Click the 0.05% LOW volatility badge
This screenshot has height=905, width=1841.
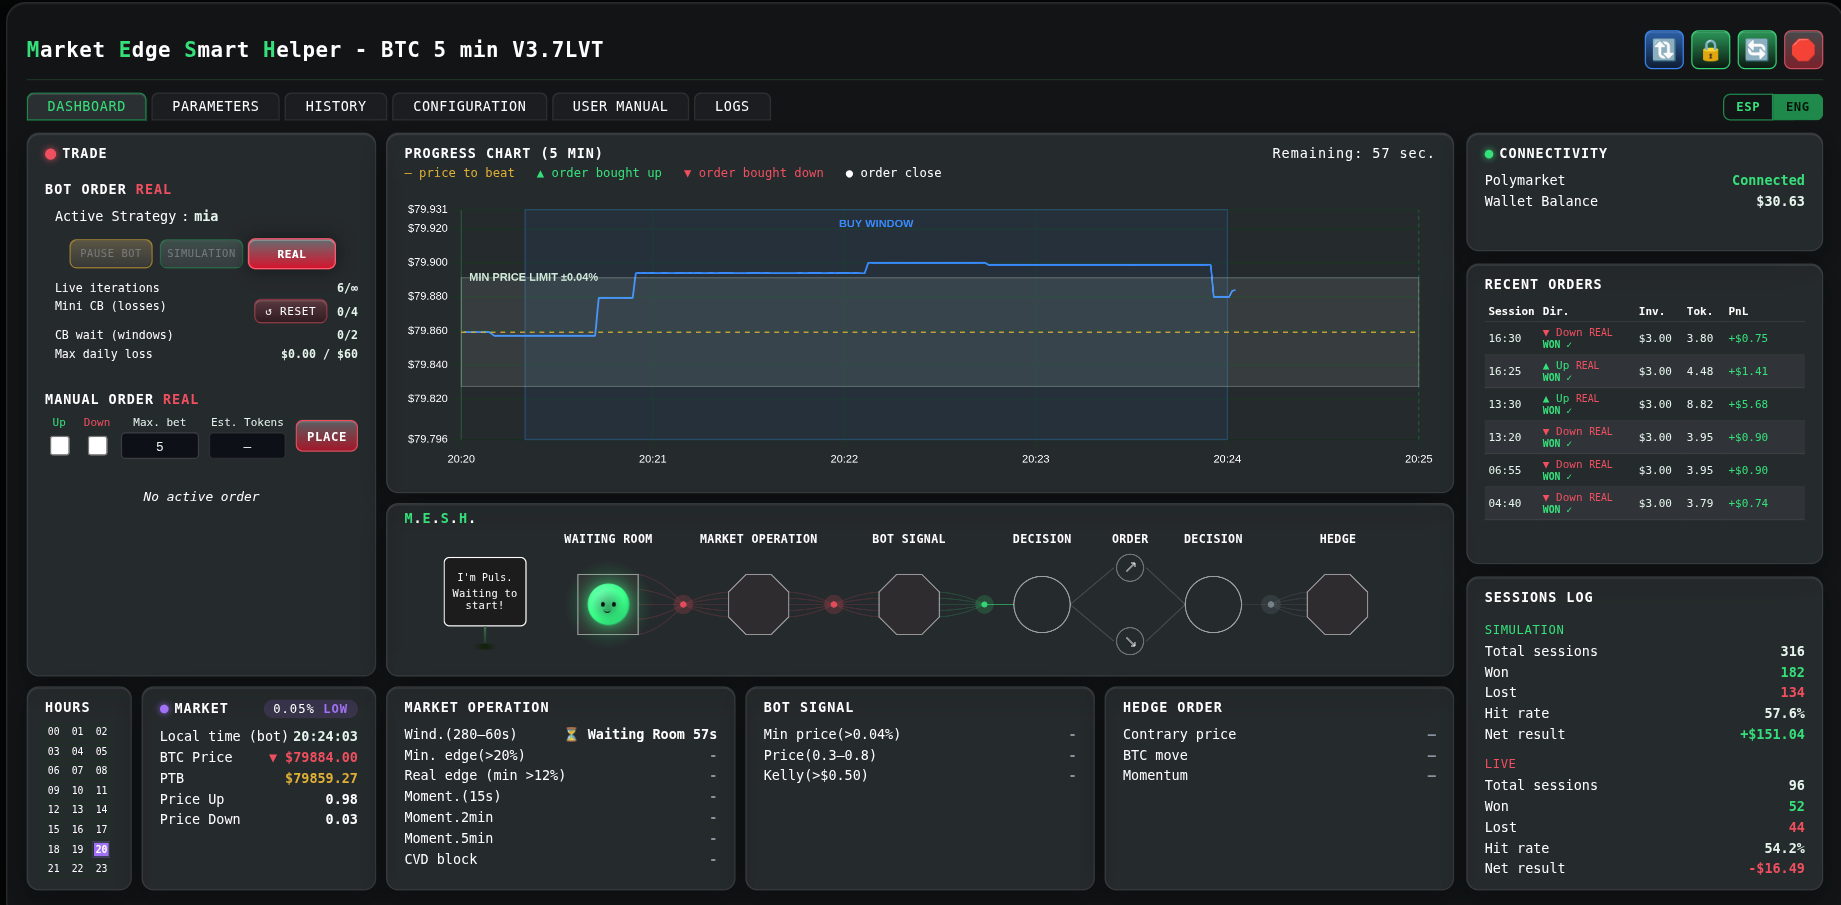pos(311,709)
